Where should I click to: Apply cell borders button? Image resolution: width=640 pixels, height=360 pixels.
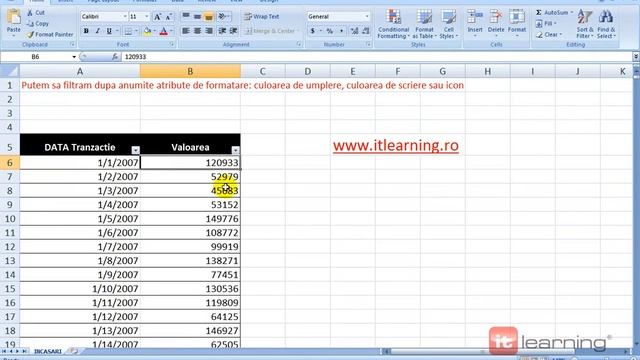click(x=128, y=31)
